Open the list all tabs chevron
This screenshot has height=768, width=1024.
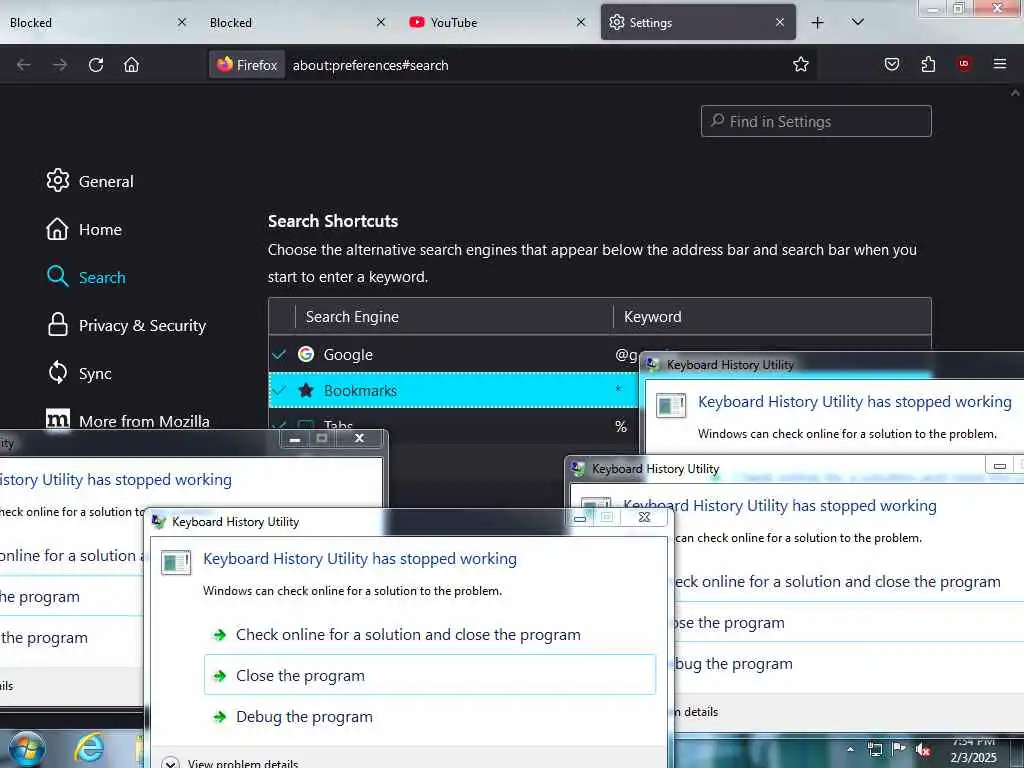tap(858, 22)
